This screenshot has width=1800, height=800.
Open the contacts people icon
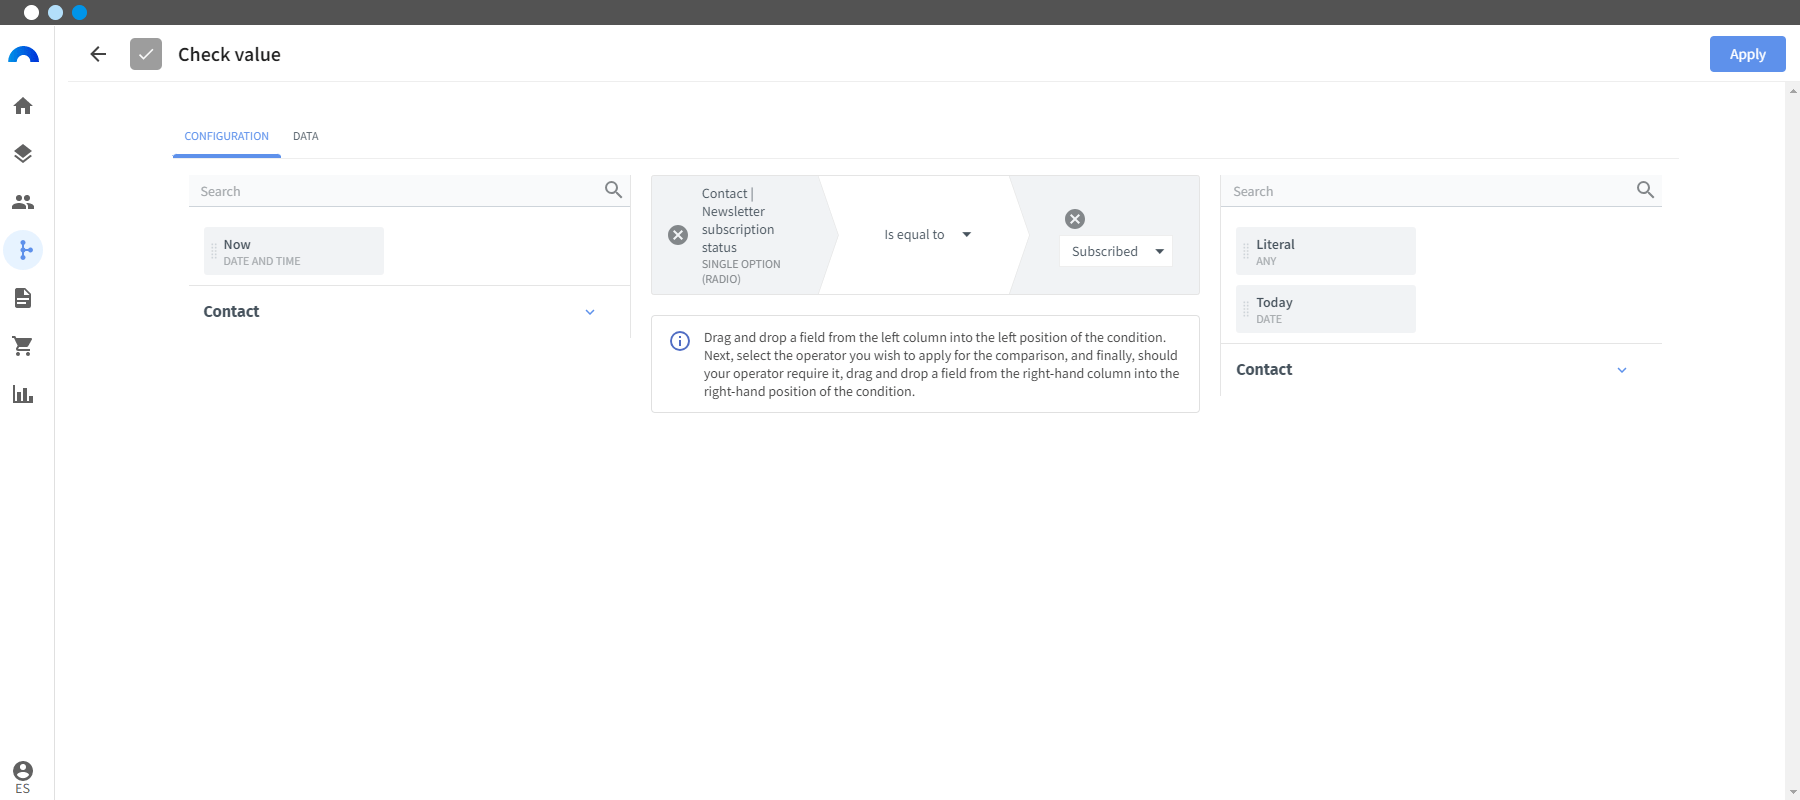click(x=23, y=202)
